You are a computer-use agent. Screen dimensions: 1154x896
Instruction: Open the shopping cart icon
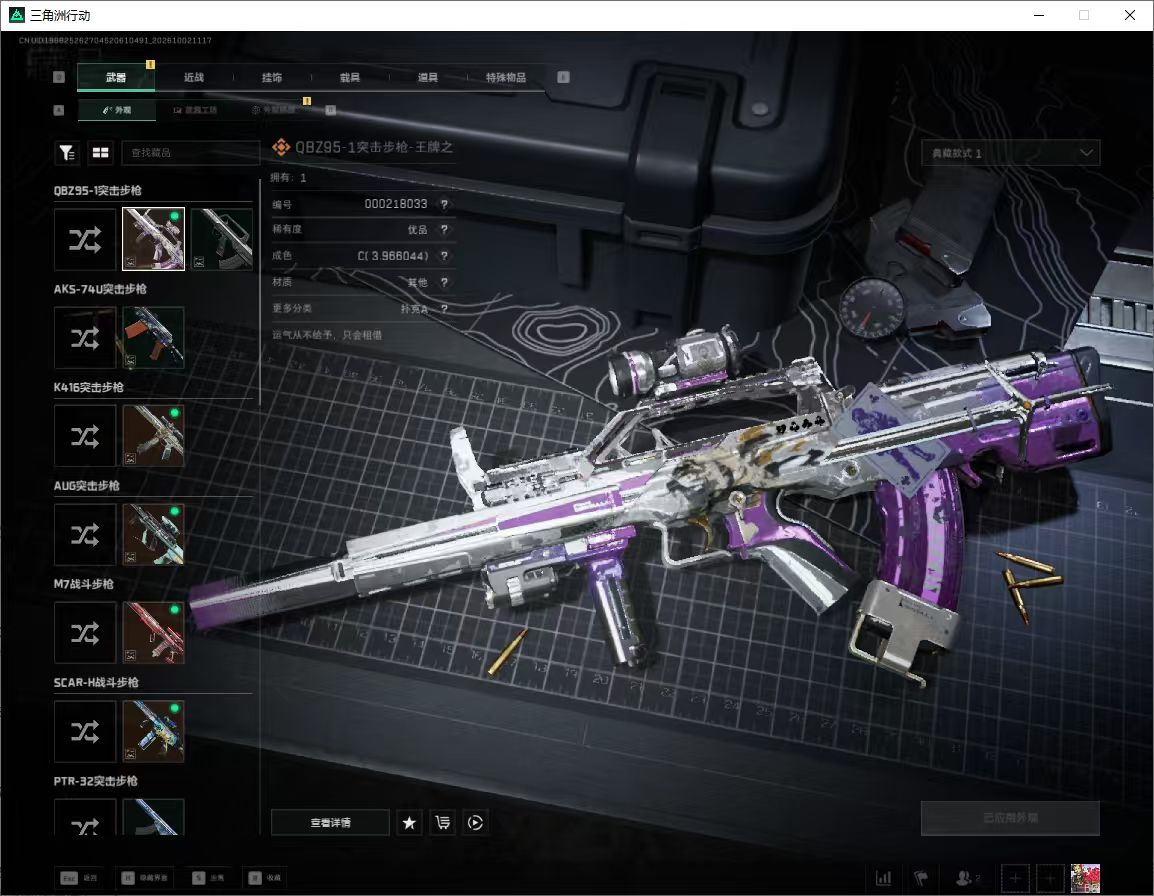tap(442, 822)
